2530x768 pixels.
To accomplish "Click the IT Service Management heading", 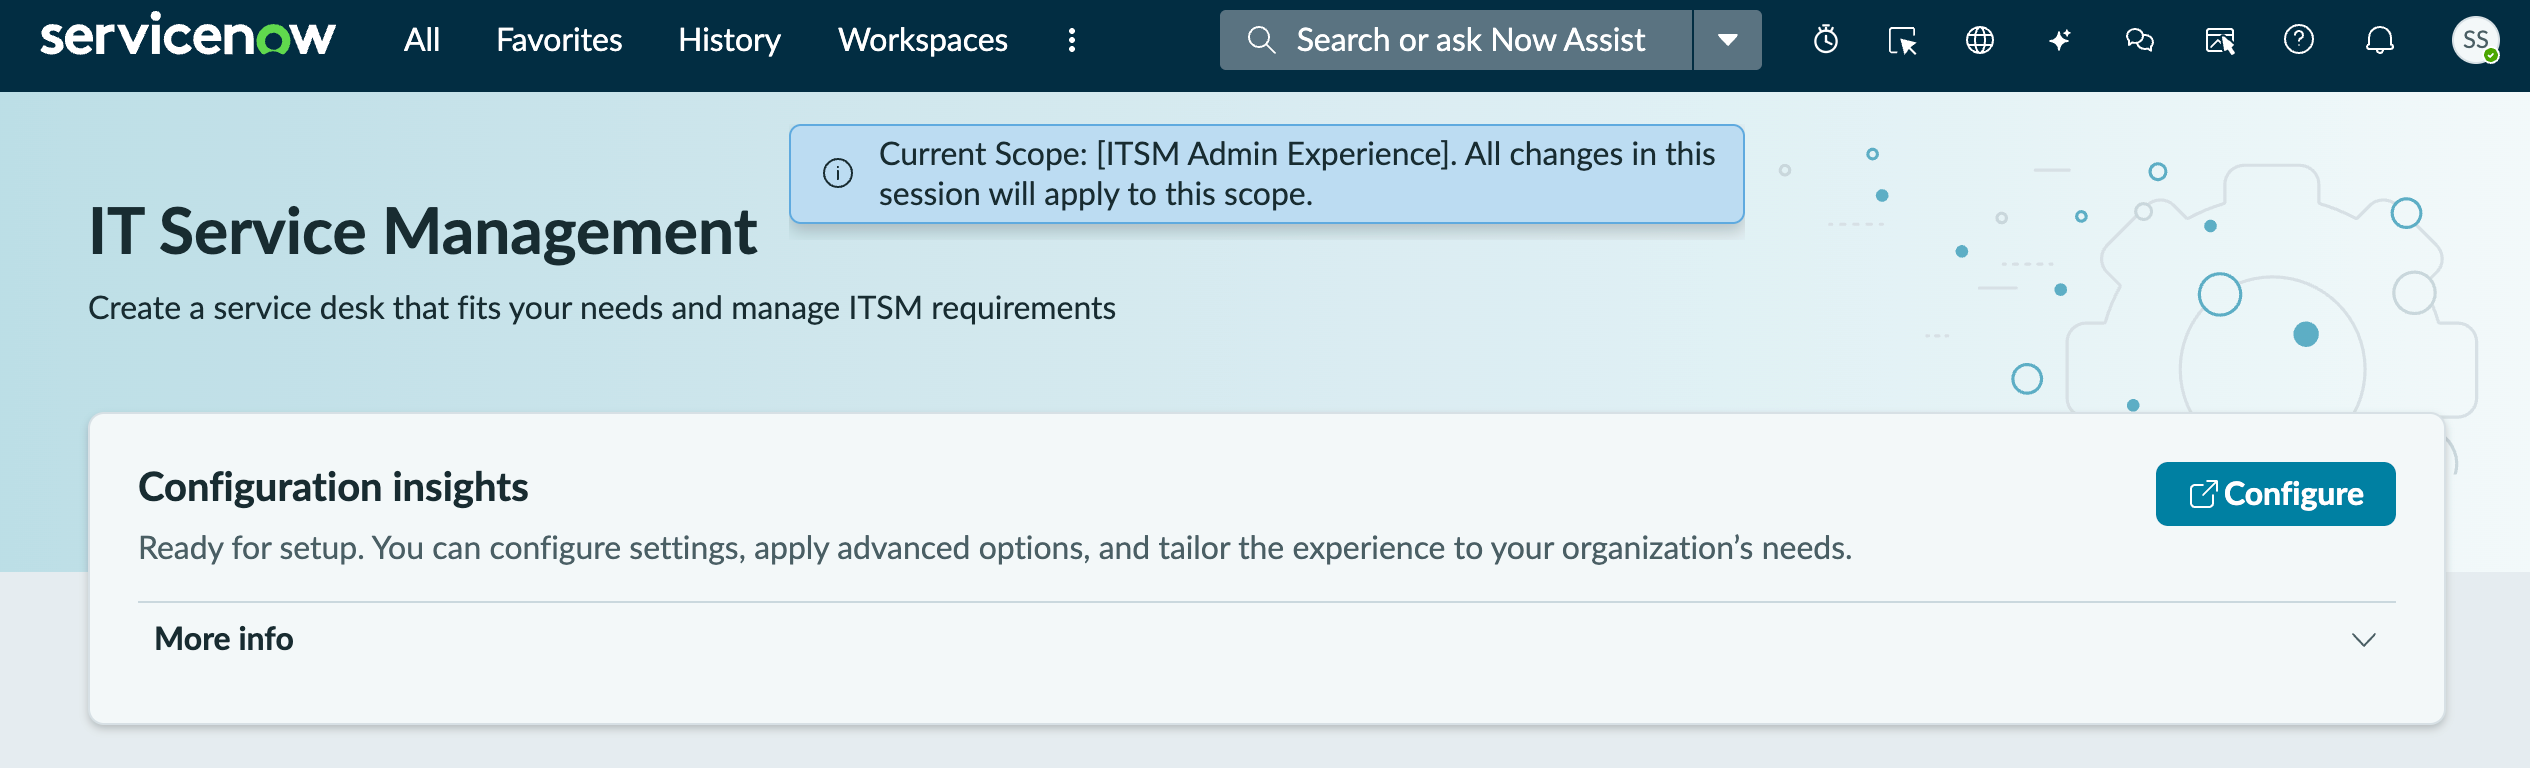I will click(x=422, y=232).
